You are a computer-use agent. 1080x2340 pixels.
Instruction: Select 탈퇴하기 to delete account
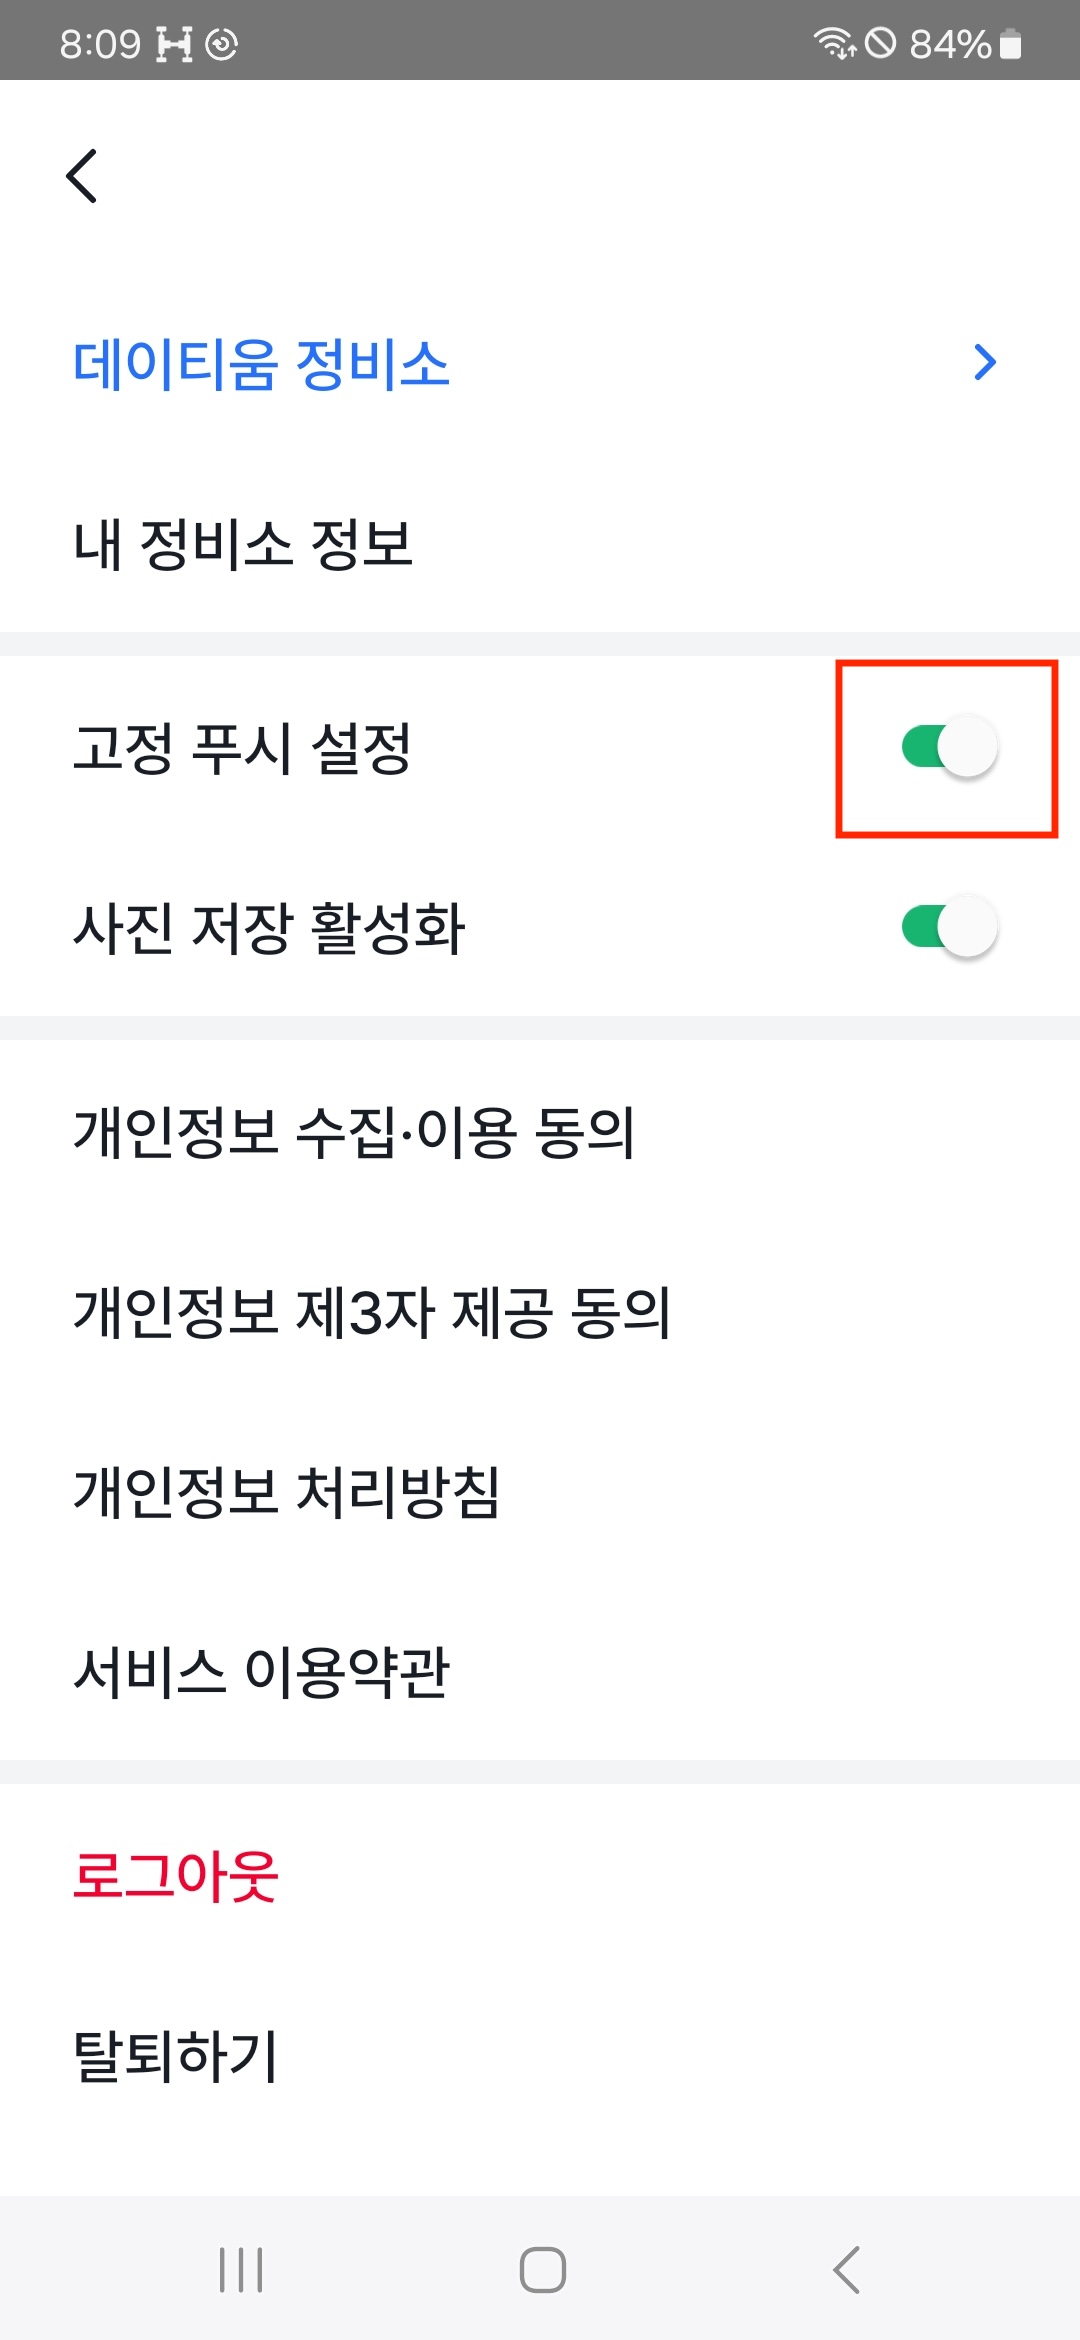[x=175, y=2056]
